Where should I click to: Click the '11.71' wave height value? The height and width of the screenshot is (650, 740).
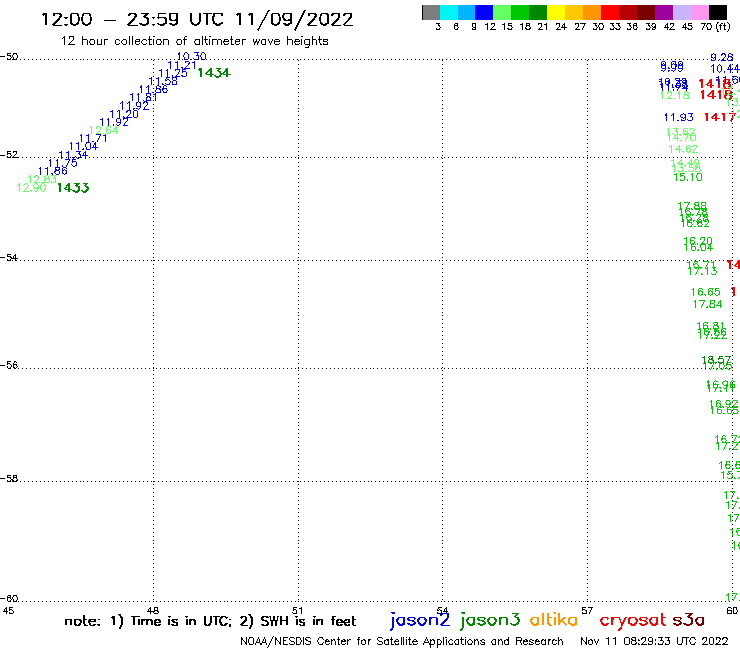coord(93,139)
